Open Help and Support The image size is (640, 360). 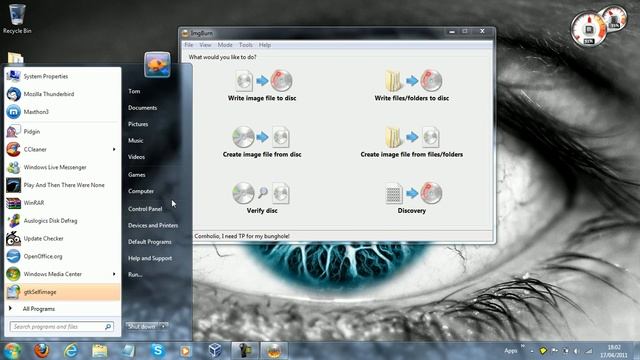point(150,258)
